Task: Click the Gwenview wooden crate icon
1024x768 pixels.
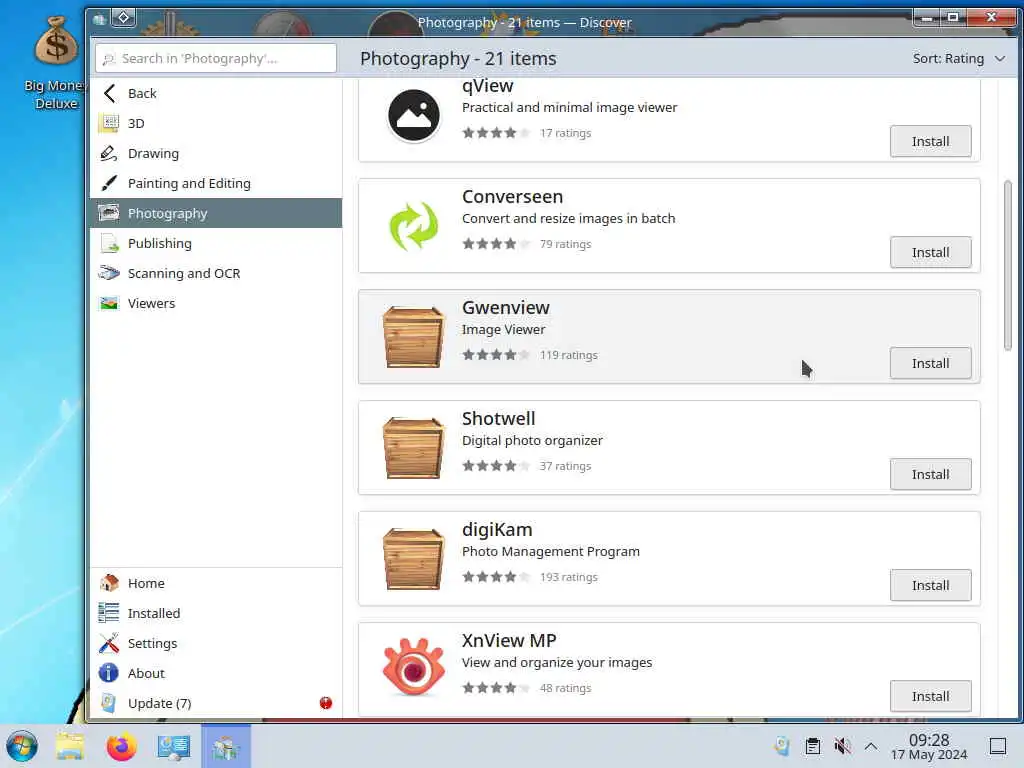Action: [413, 337]
